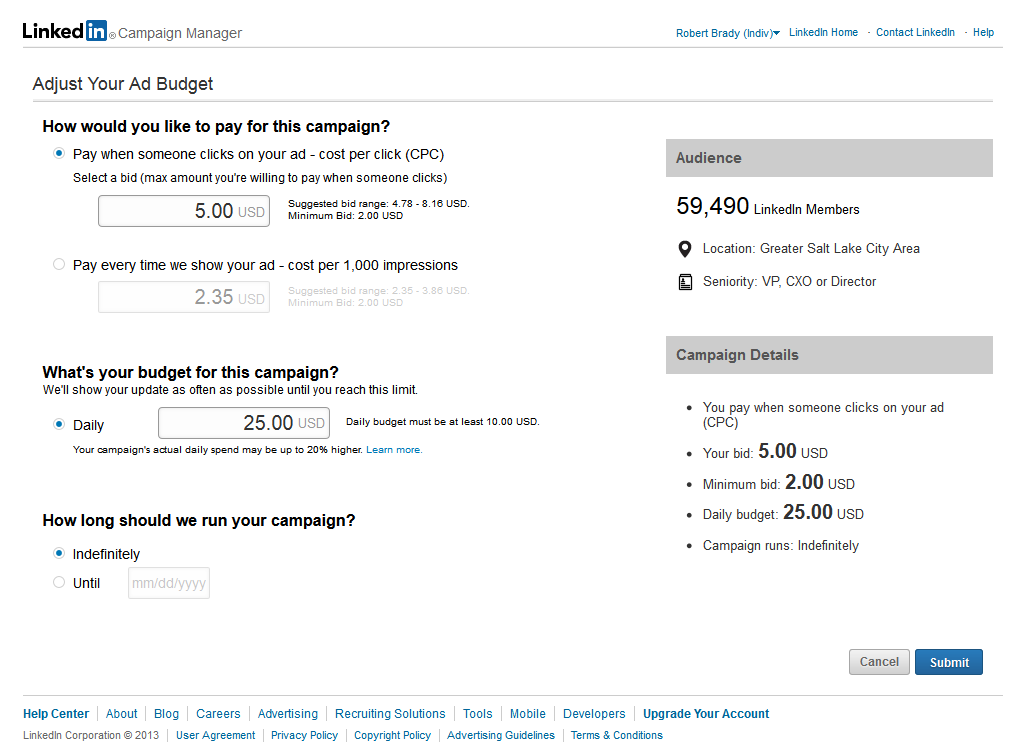Image resolution: width=1018 pixels, height=748 pixels.
Task: Open the Developers footer link
Action: (594, 714)
